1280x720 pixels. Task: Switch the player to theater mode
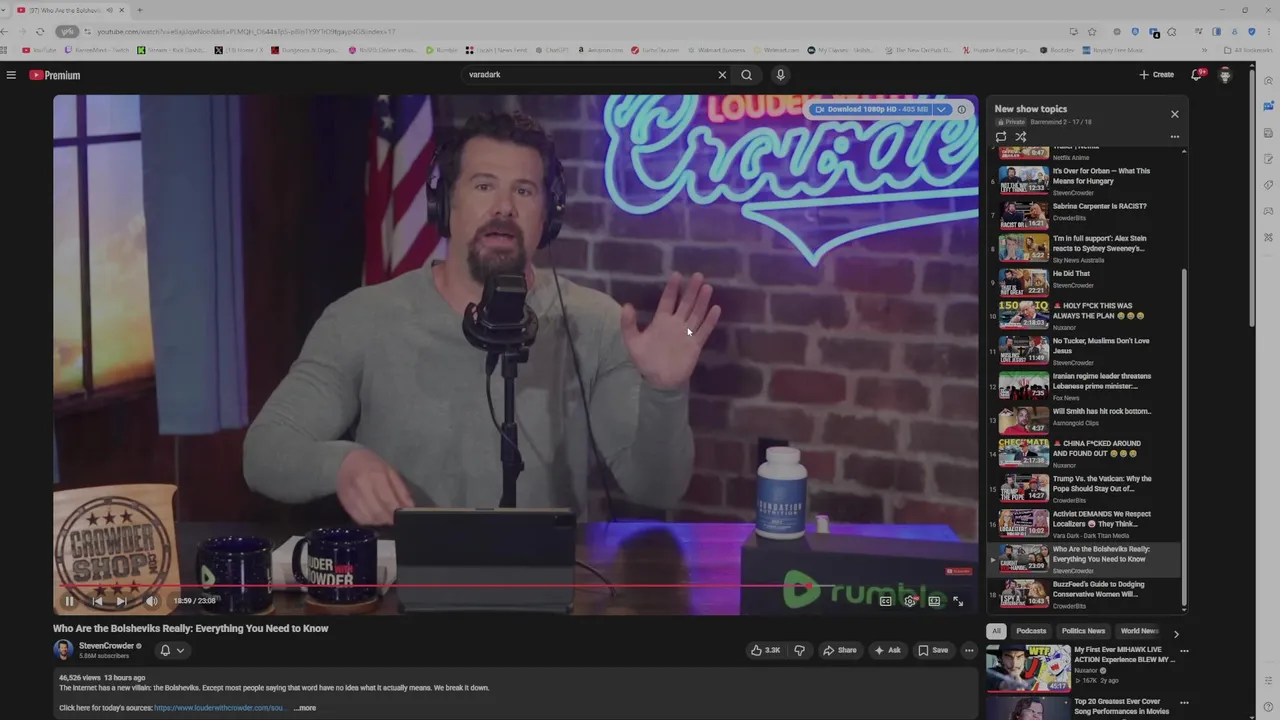click(x=934, y=601)
